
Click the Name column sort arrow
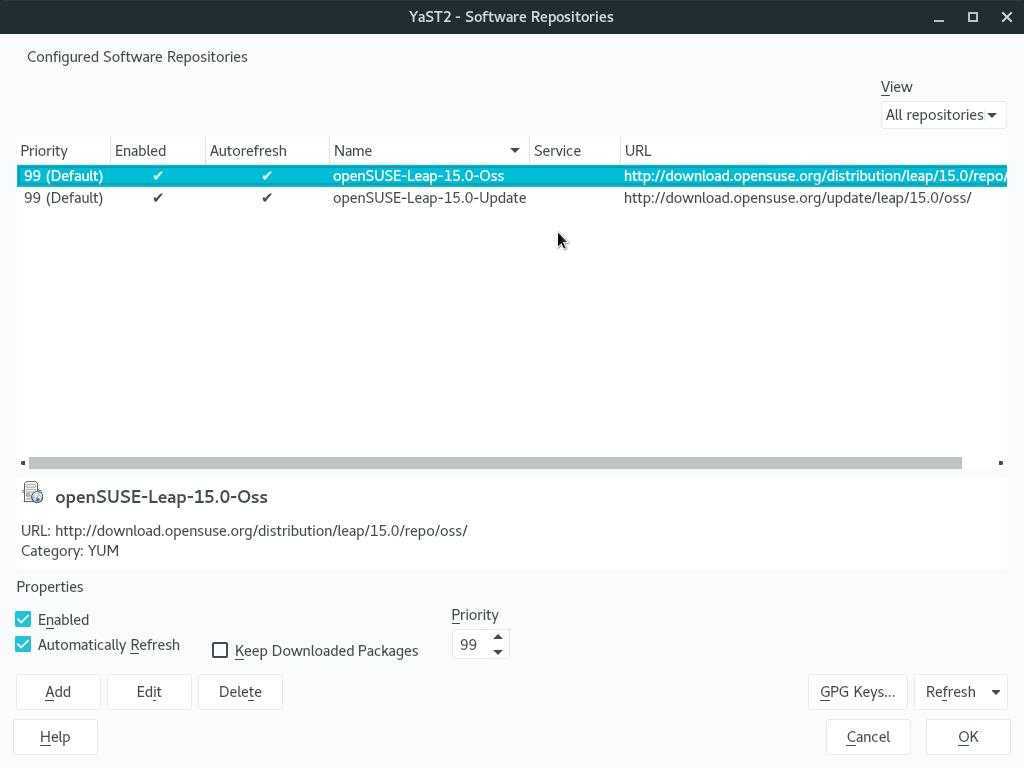point(515,151)
